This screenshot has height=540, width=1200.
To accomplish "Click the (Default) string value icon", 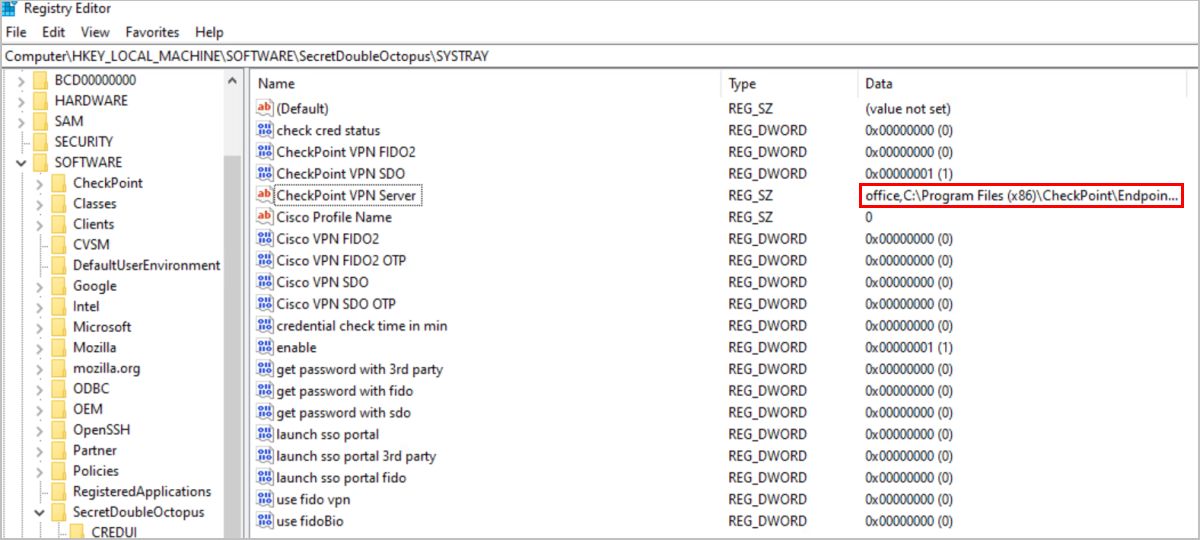I will coord(265,108).
